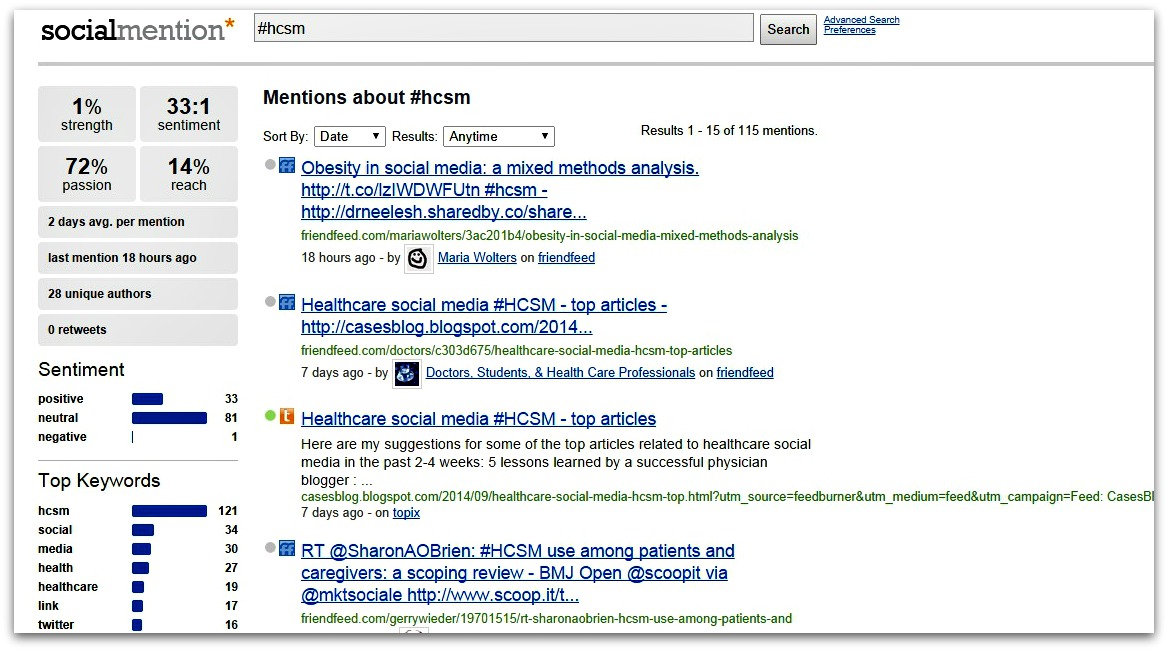Click Doctors, Students avatar thumbnail
The image size is (1168, 651).
point(406,373)
